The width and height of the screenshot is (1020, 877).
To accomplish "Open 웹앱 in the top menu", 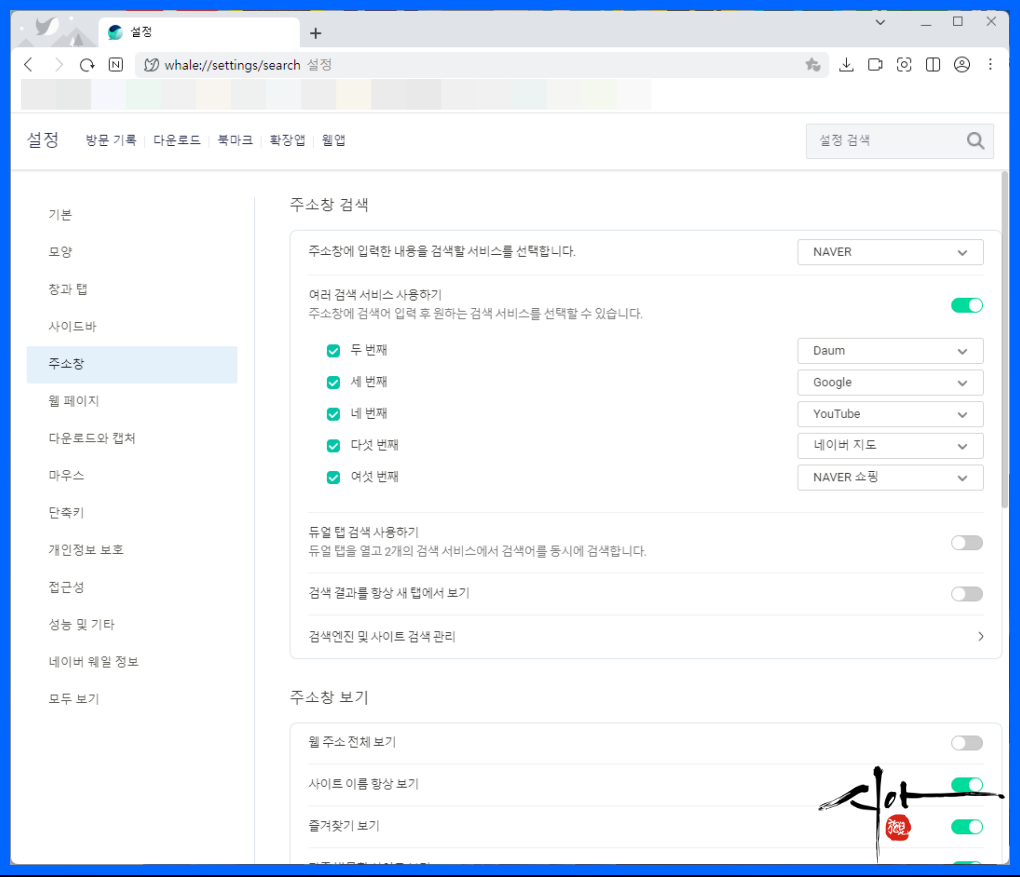I will 333,140.
